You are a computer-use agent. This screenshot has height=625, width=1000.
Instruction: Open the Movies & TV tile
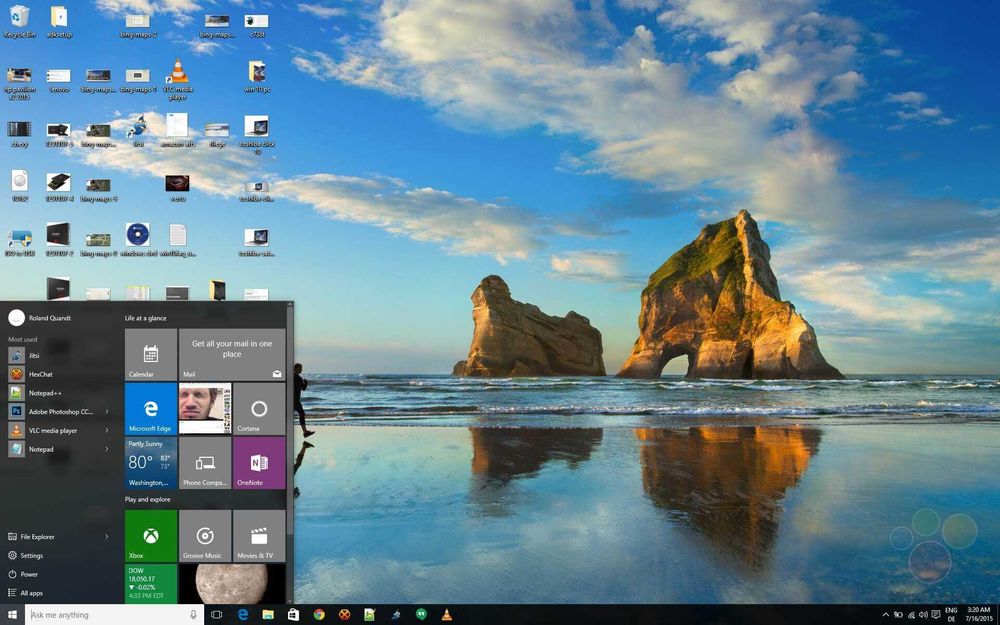coord(259,536)
